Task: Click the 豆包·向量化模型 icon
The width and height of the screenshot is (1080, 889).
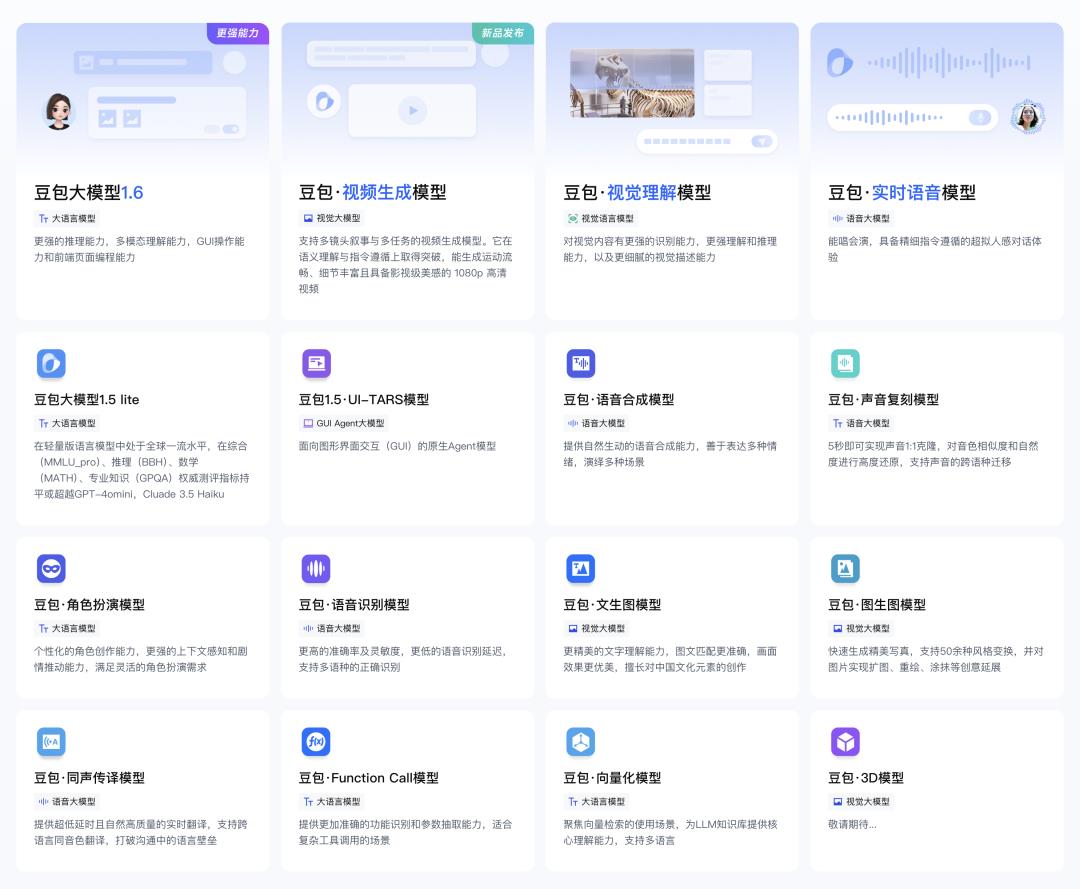Action: [x=581, y=742]
